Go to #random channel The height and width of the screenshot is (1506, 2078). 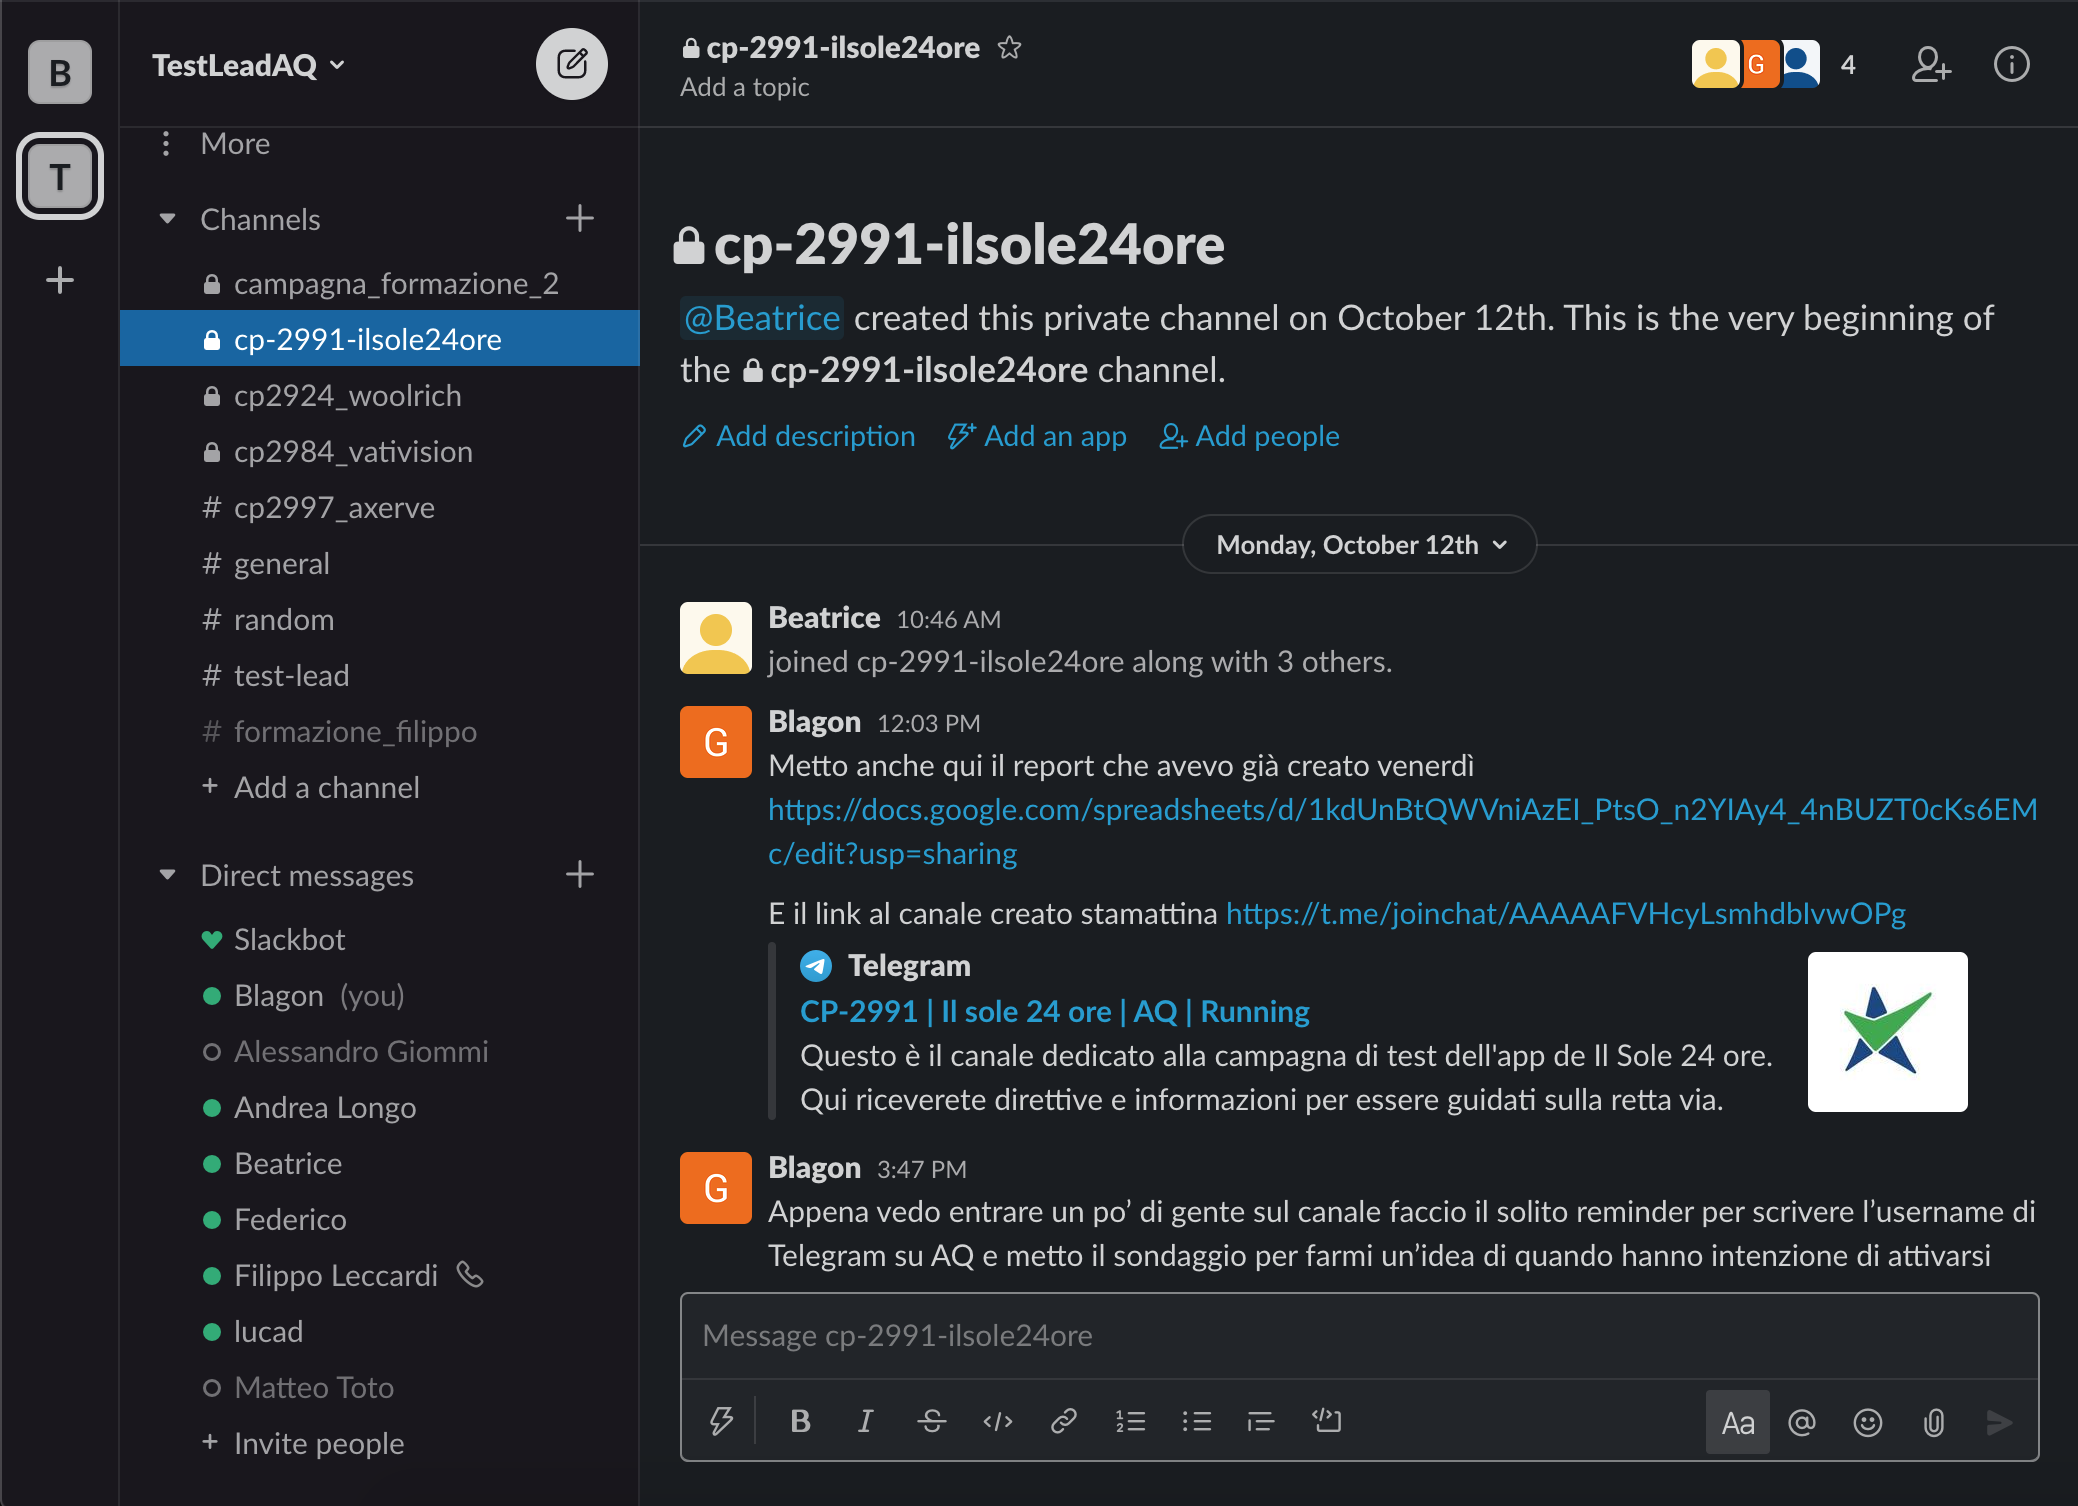(380, 620)
